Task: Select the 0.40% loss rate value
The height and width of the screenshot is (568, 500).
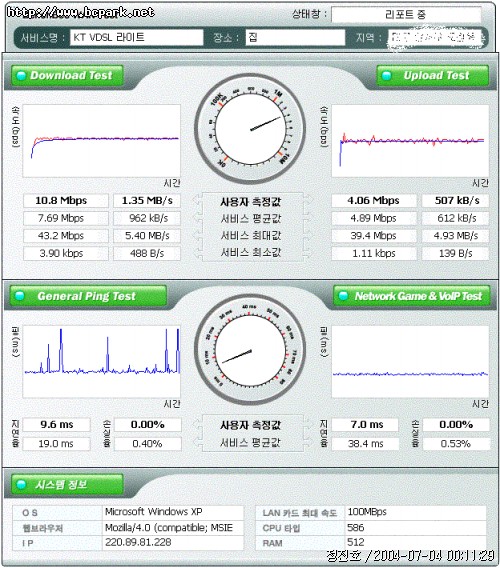Action: (148, 444)
